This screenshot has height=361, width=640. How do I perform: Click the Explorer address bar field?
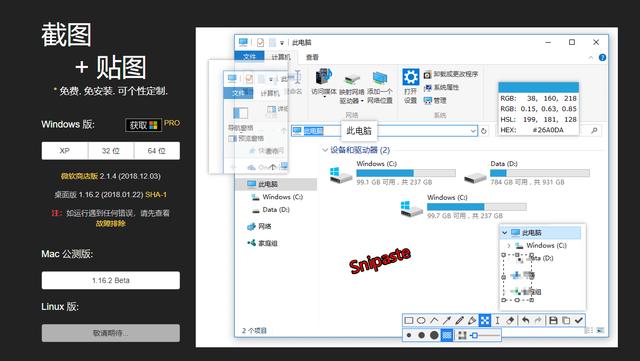point(384,131)
